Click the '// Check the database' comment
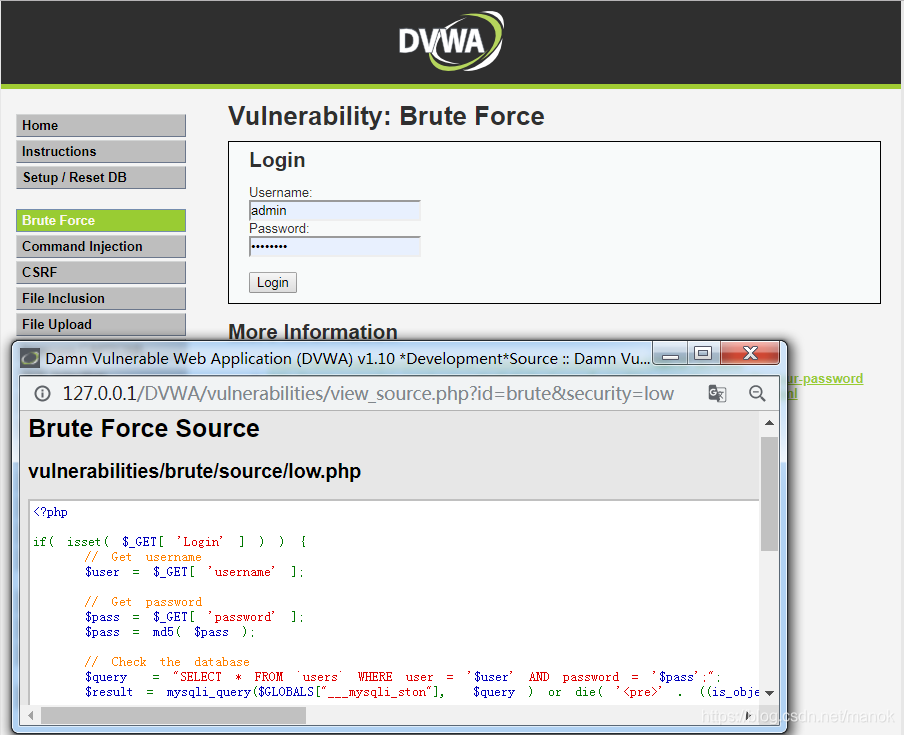 click(167, 662)
